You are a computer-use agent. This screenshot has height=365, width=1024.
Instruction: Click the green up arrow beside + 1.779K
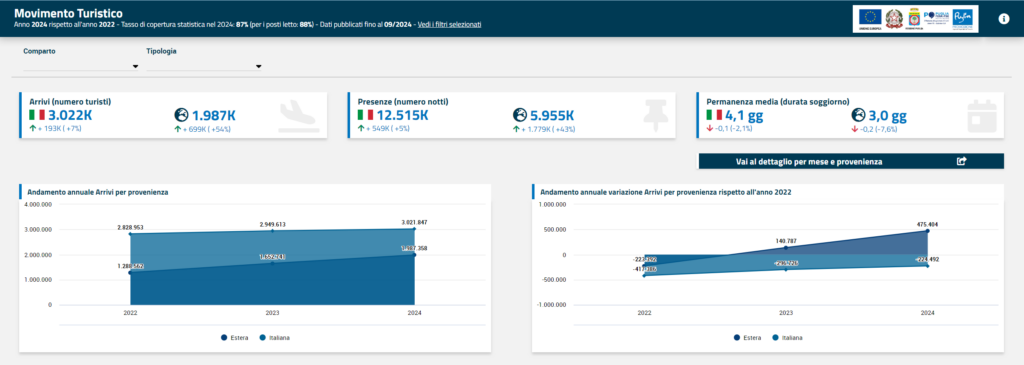pyautogui.click(x=516, y=129)
